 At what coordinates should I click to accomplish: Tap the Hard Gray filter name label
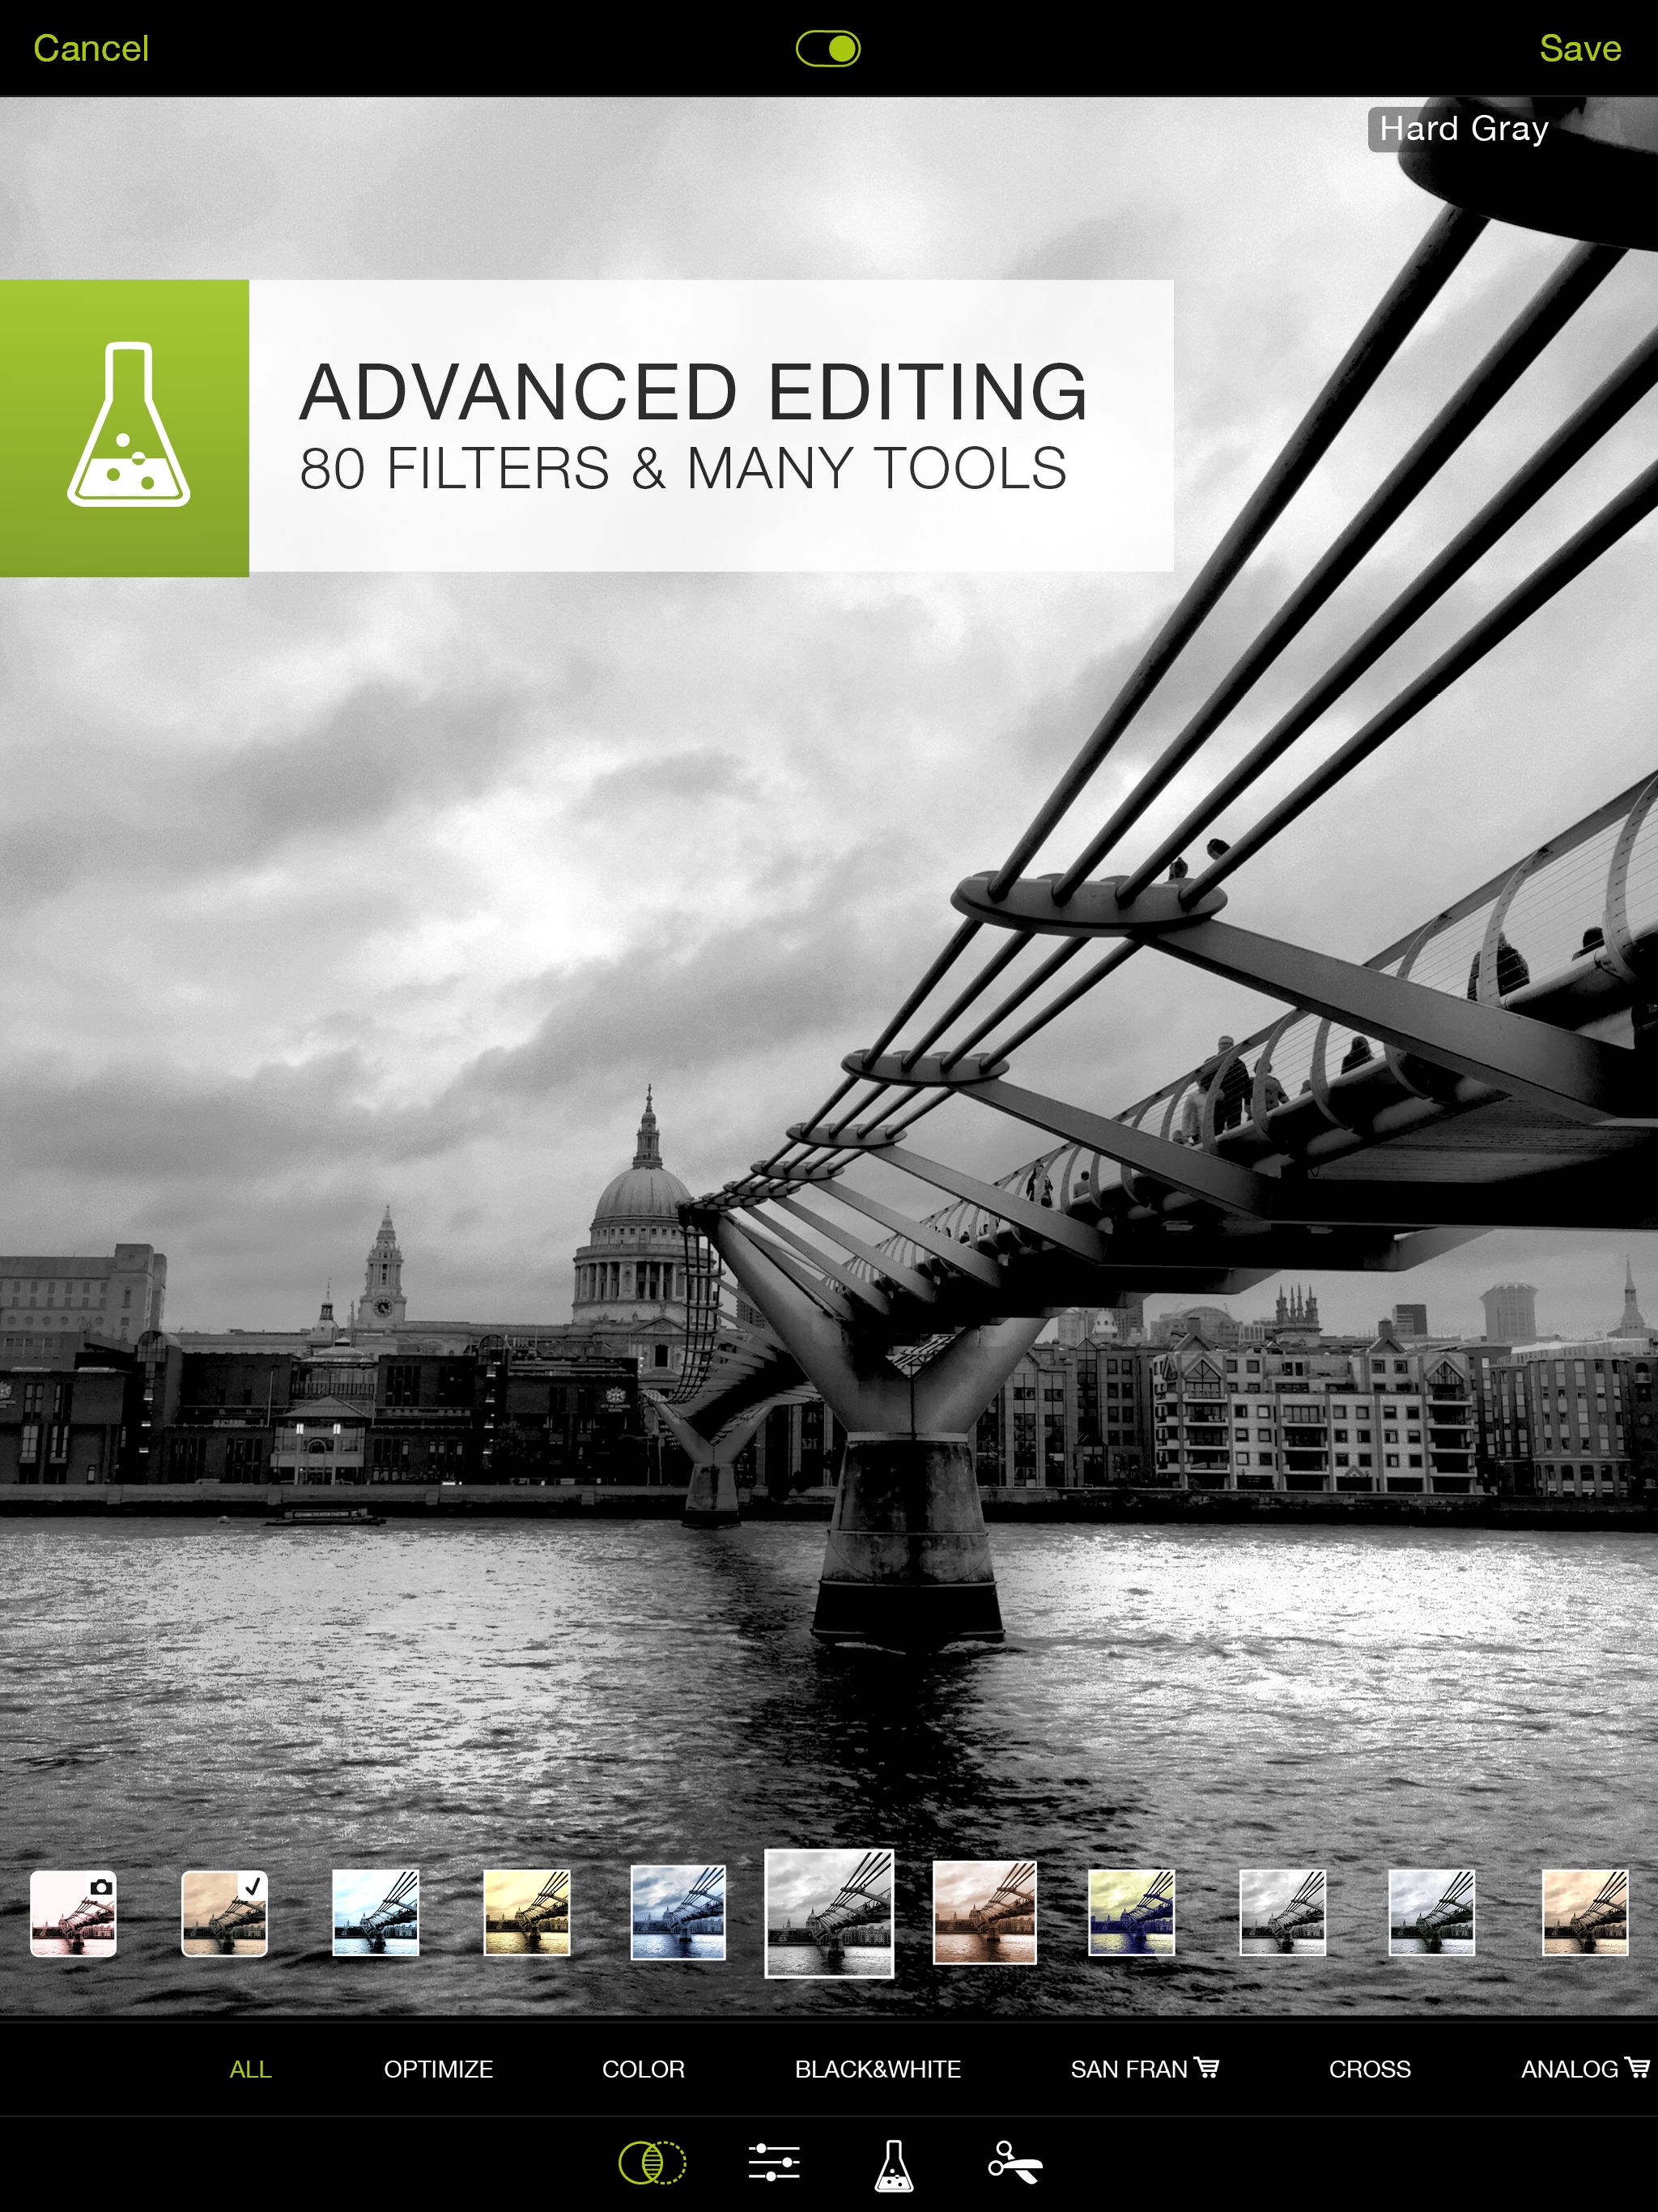point(1463,129)
